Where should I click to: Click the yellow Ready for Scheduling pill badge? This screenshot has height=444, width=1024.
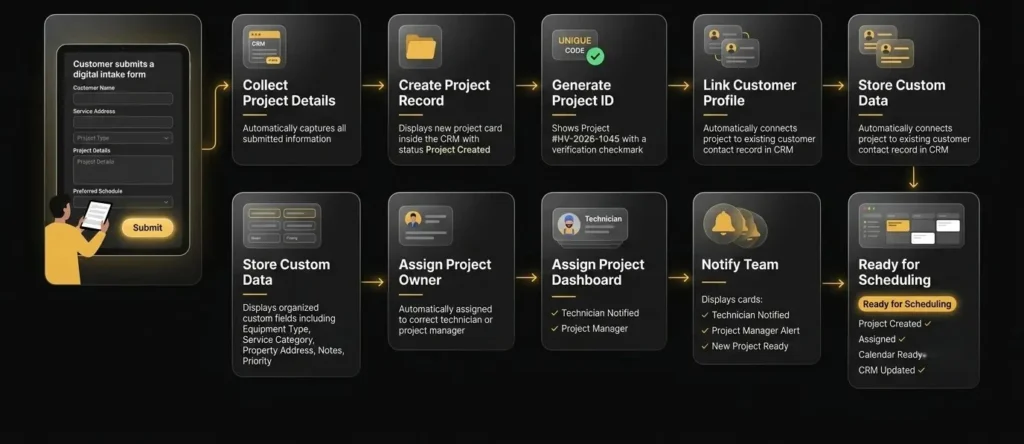[907, 304]
